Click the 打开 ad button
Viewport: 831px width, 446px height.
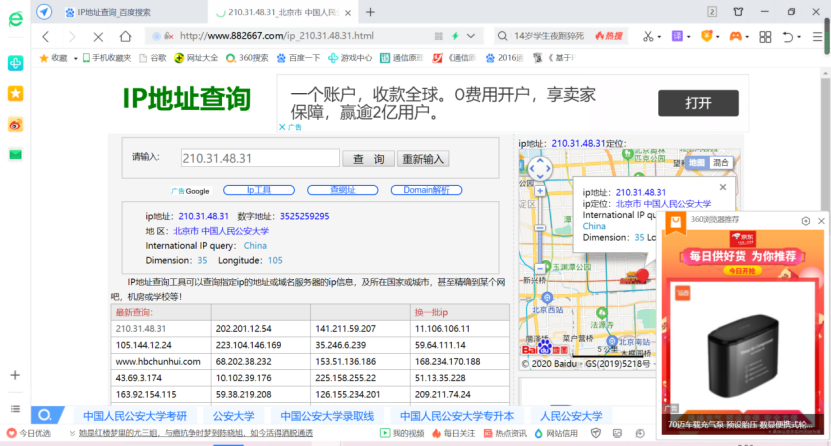click(x=698, y=103)
